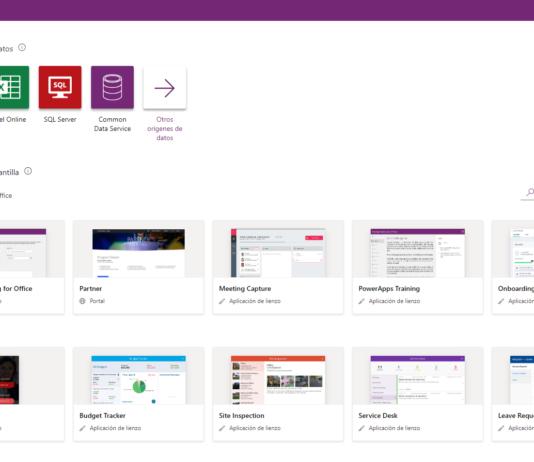Click the 'Budget Tracker' card title

(x=103, y=416)
